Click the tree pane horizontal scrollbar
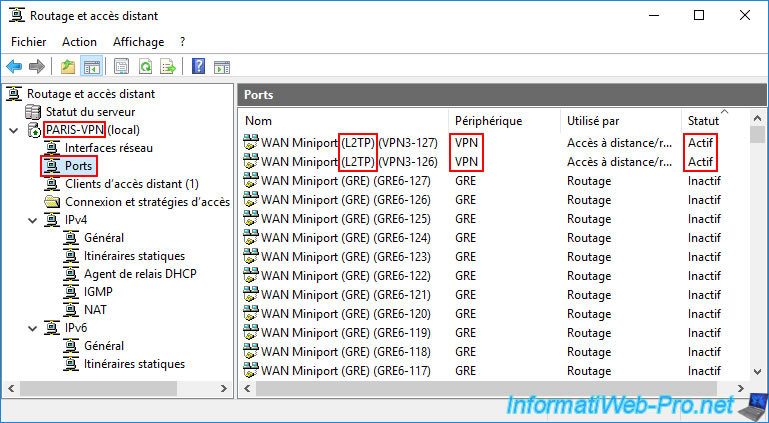Image resolution: width=769 pixels, height=423 pixels. click(100, 388)
